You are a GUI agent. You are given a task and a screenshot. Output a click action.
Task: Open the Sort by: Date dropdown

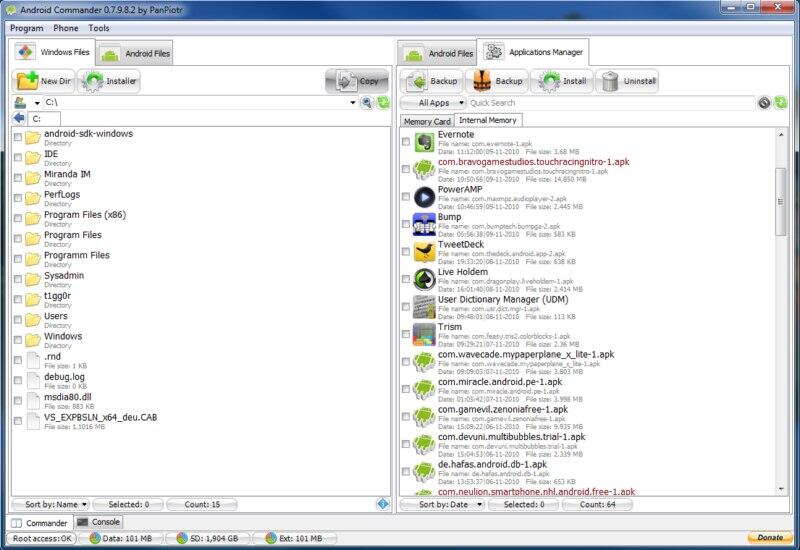443,504
